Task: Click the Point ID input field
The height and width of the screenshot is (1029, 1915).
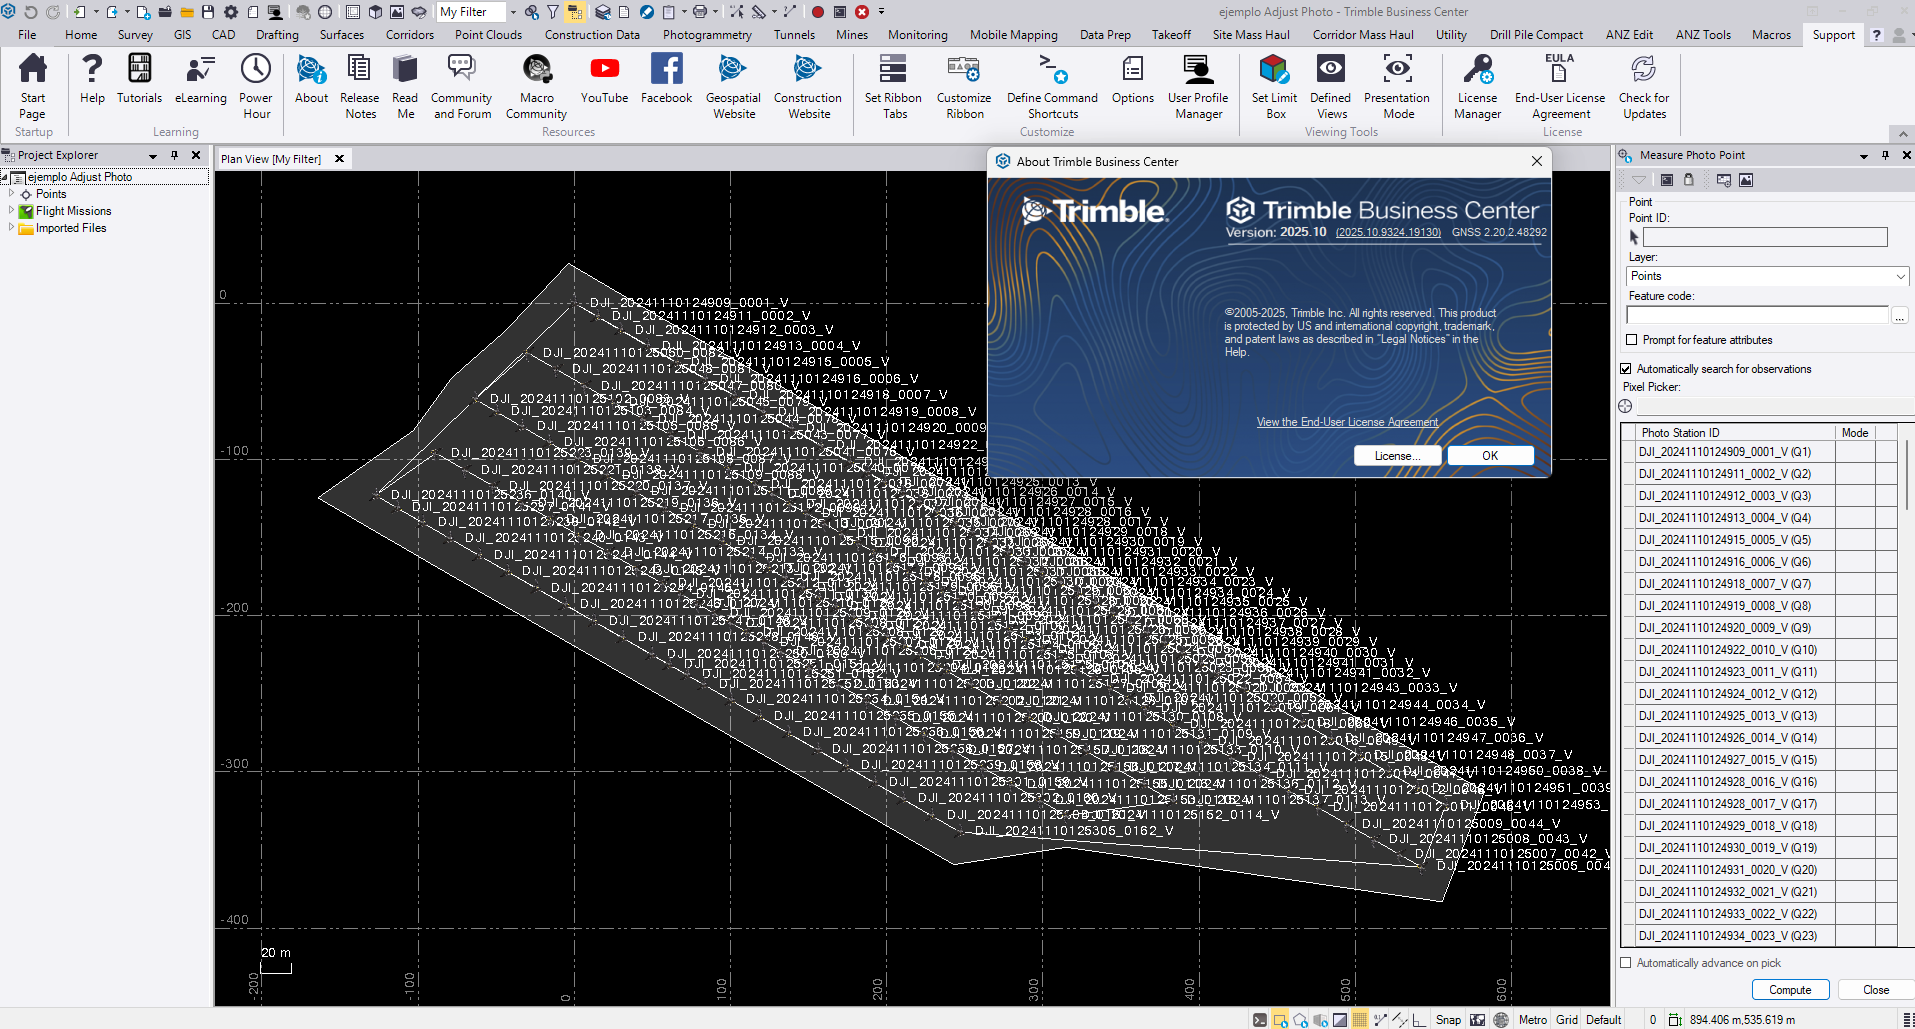Action: point(1765,237)
